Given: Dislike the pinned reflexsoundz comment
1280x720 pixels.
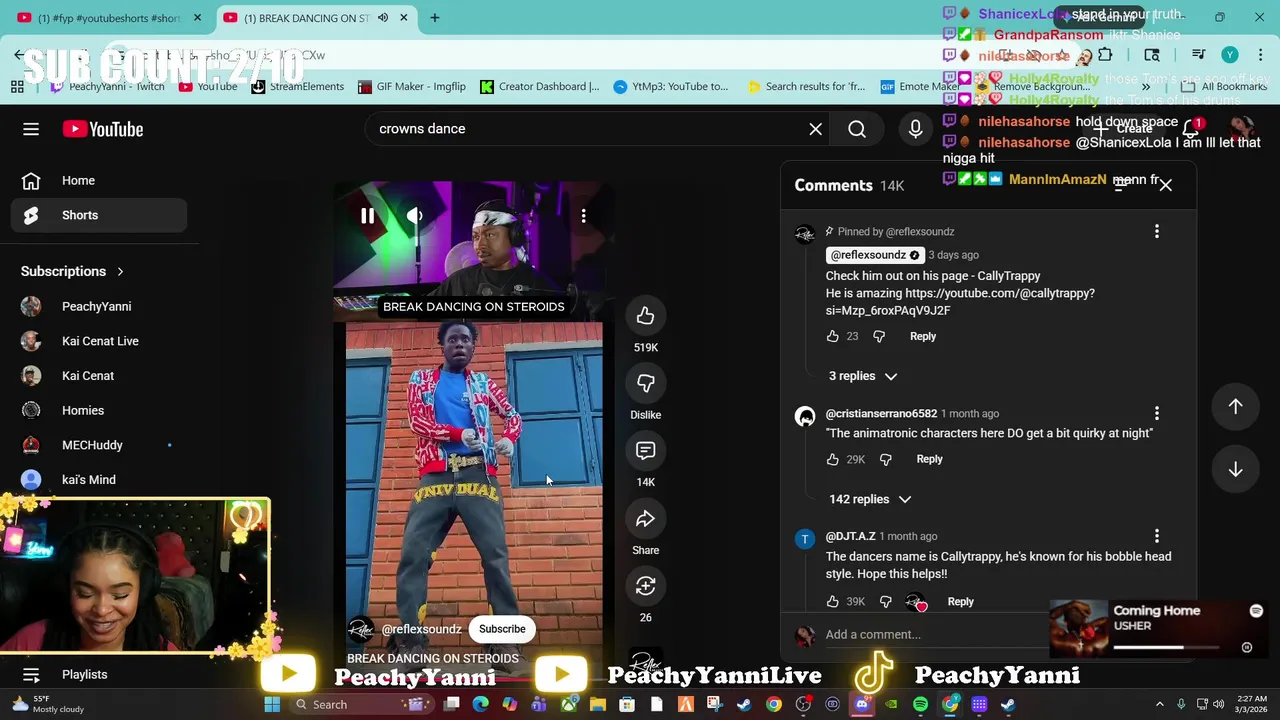Looking at the screenshot, I should [x=879, y=337].
